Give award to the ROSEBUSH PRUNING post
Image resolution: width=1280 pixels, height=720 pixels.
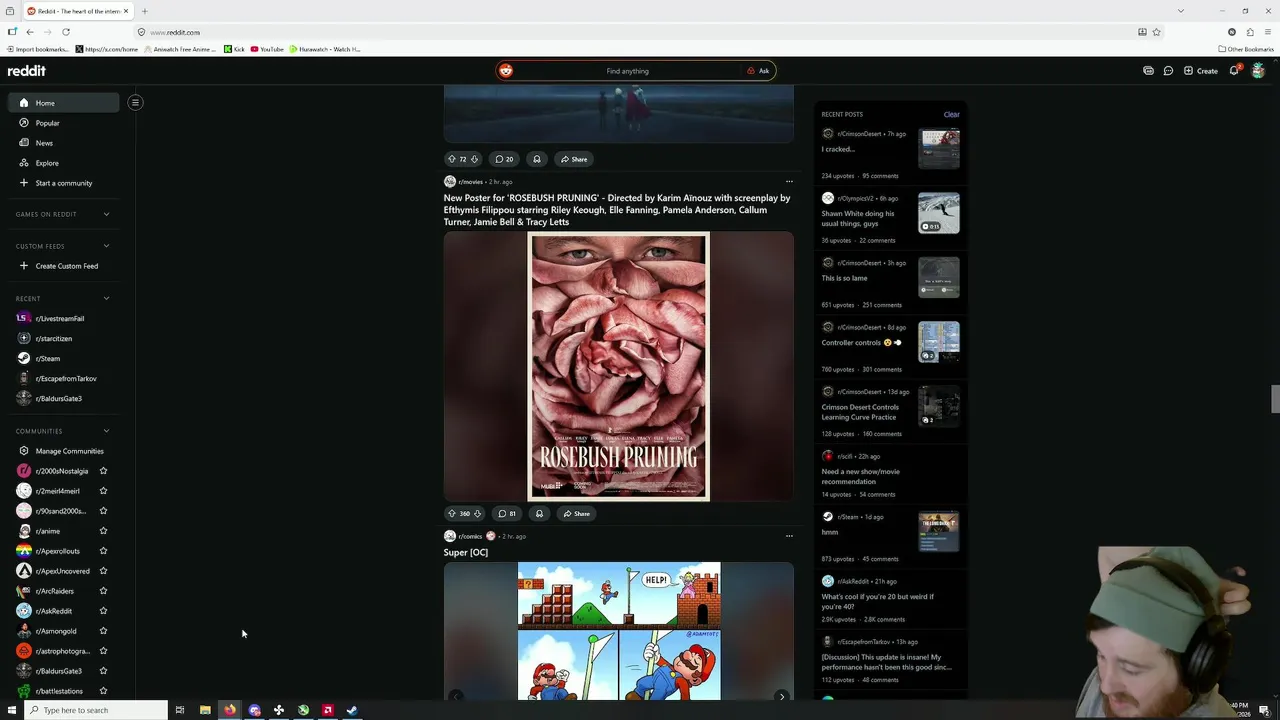point(539,514)
